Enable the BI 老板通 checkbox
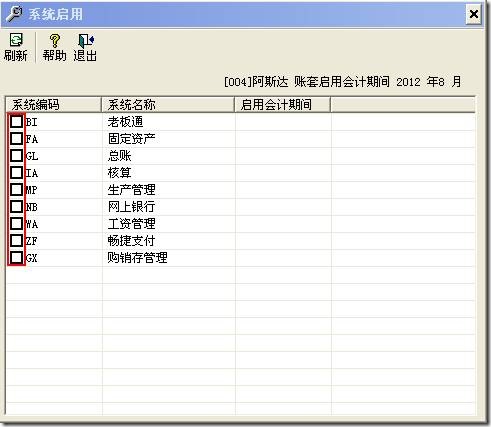Image resolution: width=491 pixels, height=427 pixels. tap(16, 122)
